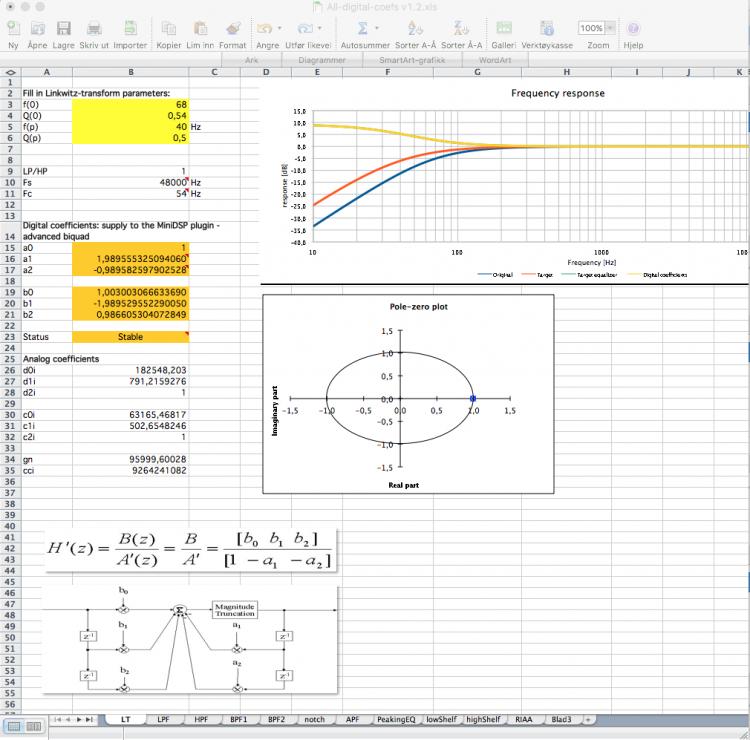The image size is (750, 740).
Task: Expand the Zoom percentage dropdown
Action: pyautogui.click(x=610, y=28)
